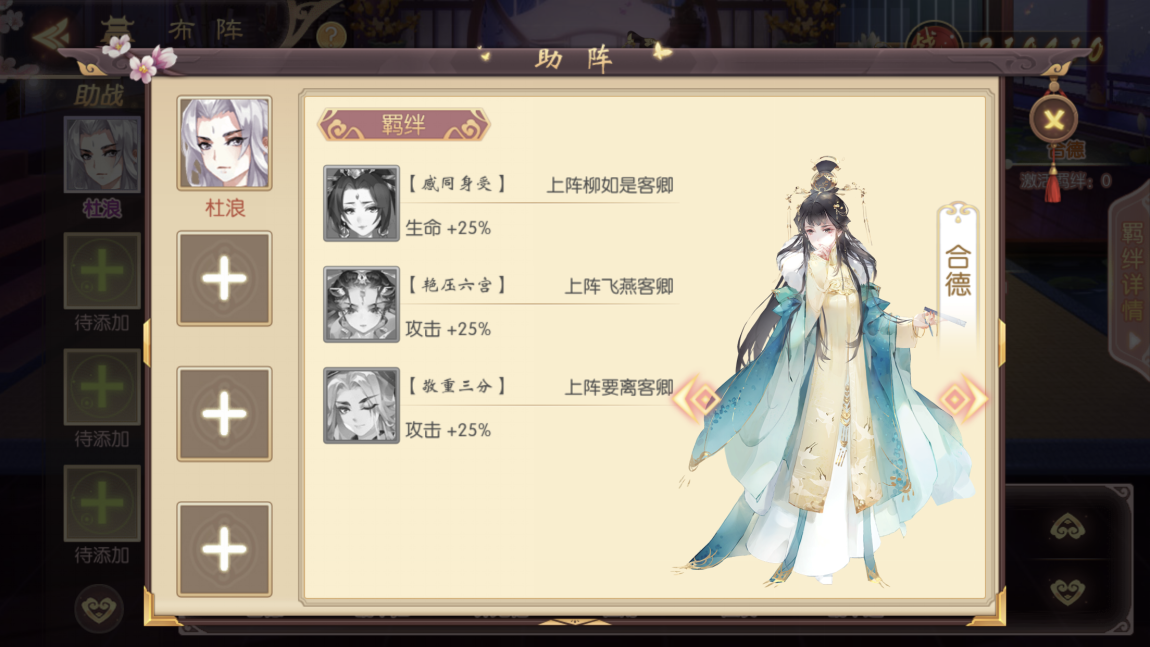Add a helper in the second empty plus slot
Image resolution: width=1150 pixels, height=647 pixels.
[224, 414]
